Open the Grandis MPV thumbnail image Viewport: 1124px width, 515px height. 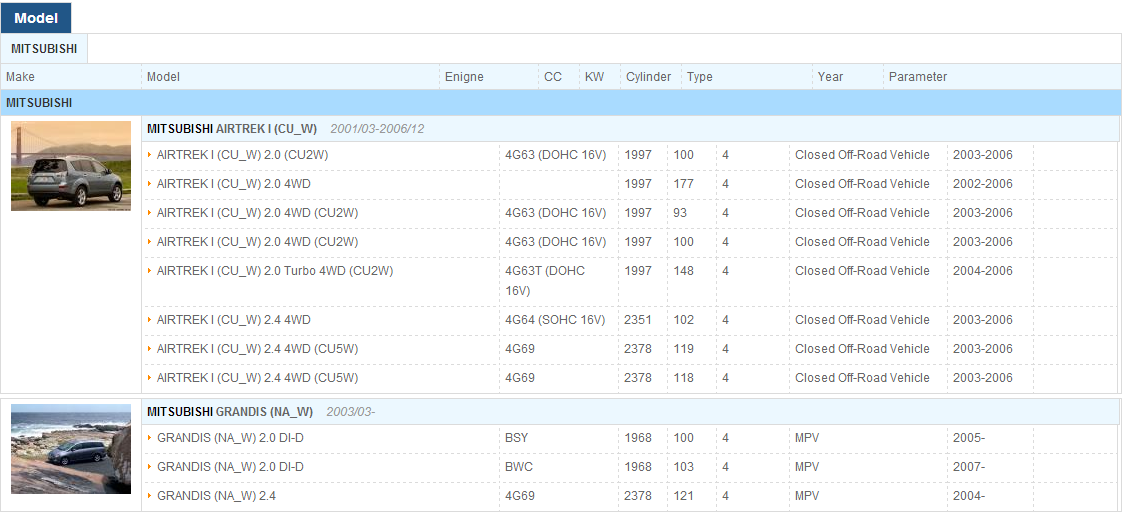coord(71,449)
